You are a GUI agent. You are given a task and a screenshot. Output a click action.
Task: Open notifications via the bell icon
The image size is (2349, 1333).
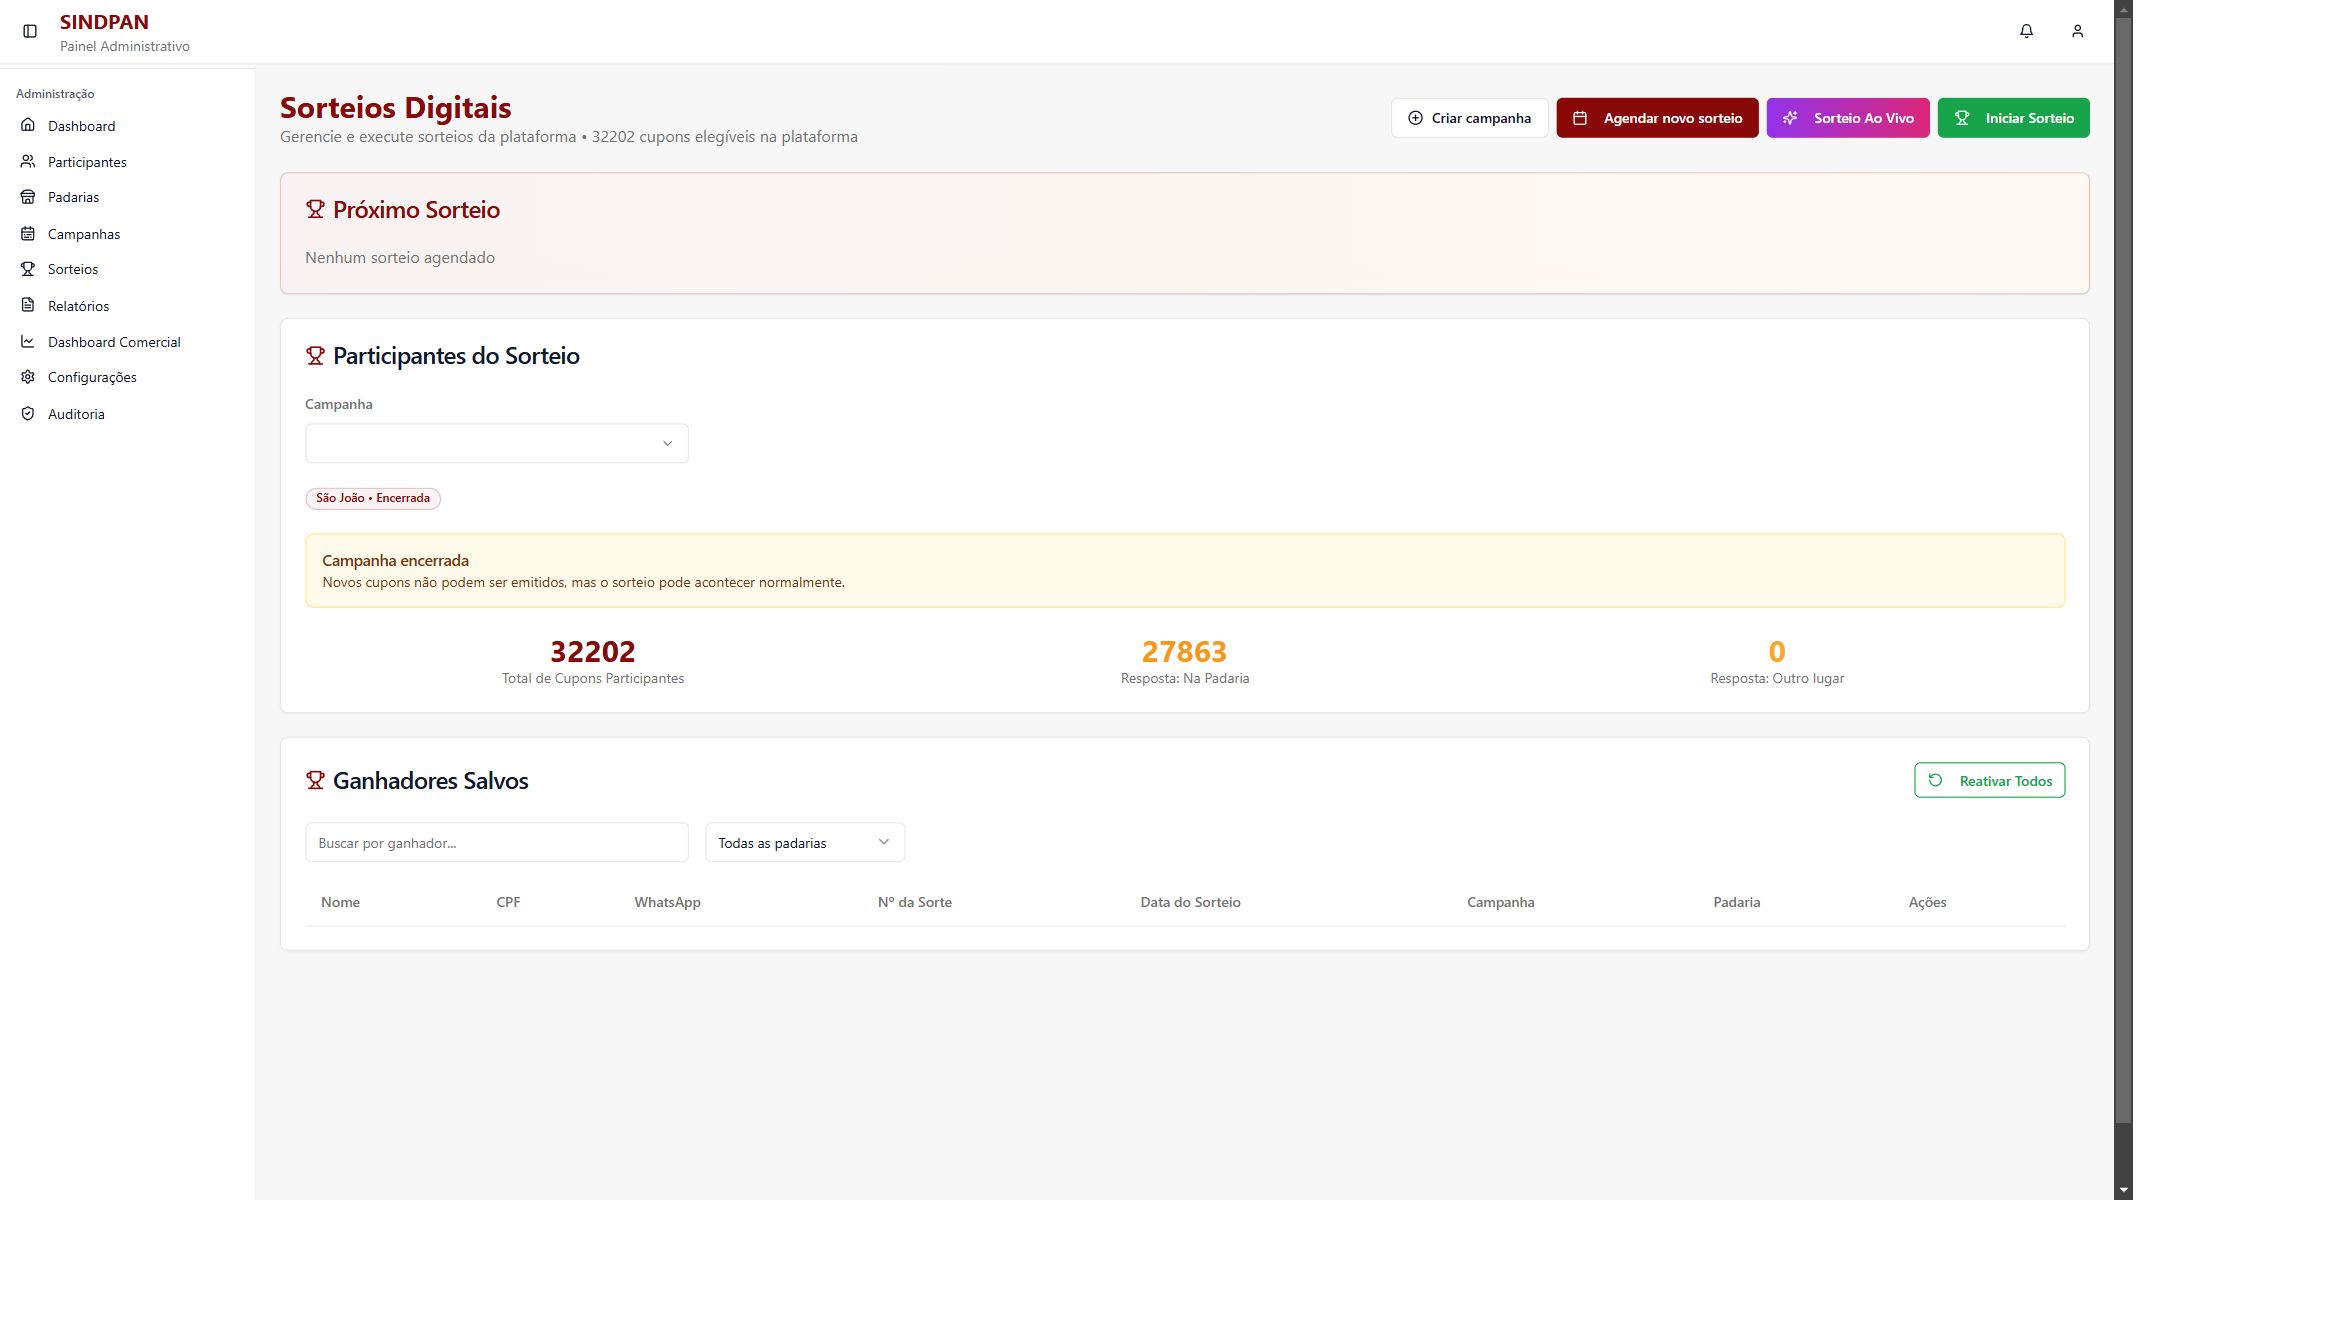(x=2026, y=32)
